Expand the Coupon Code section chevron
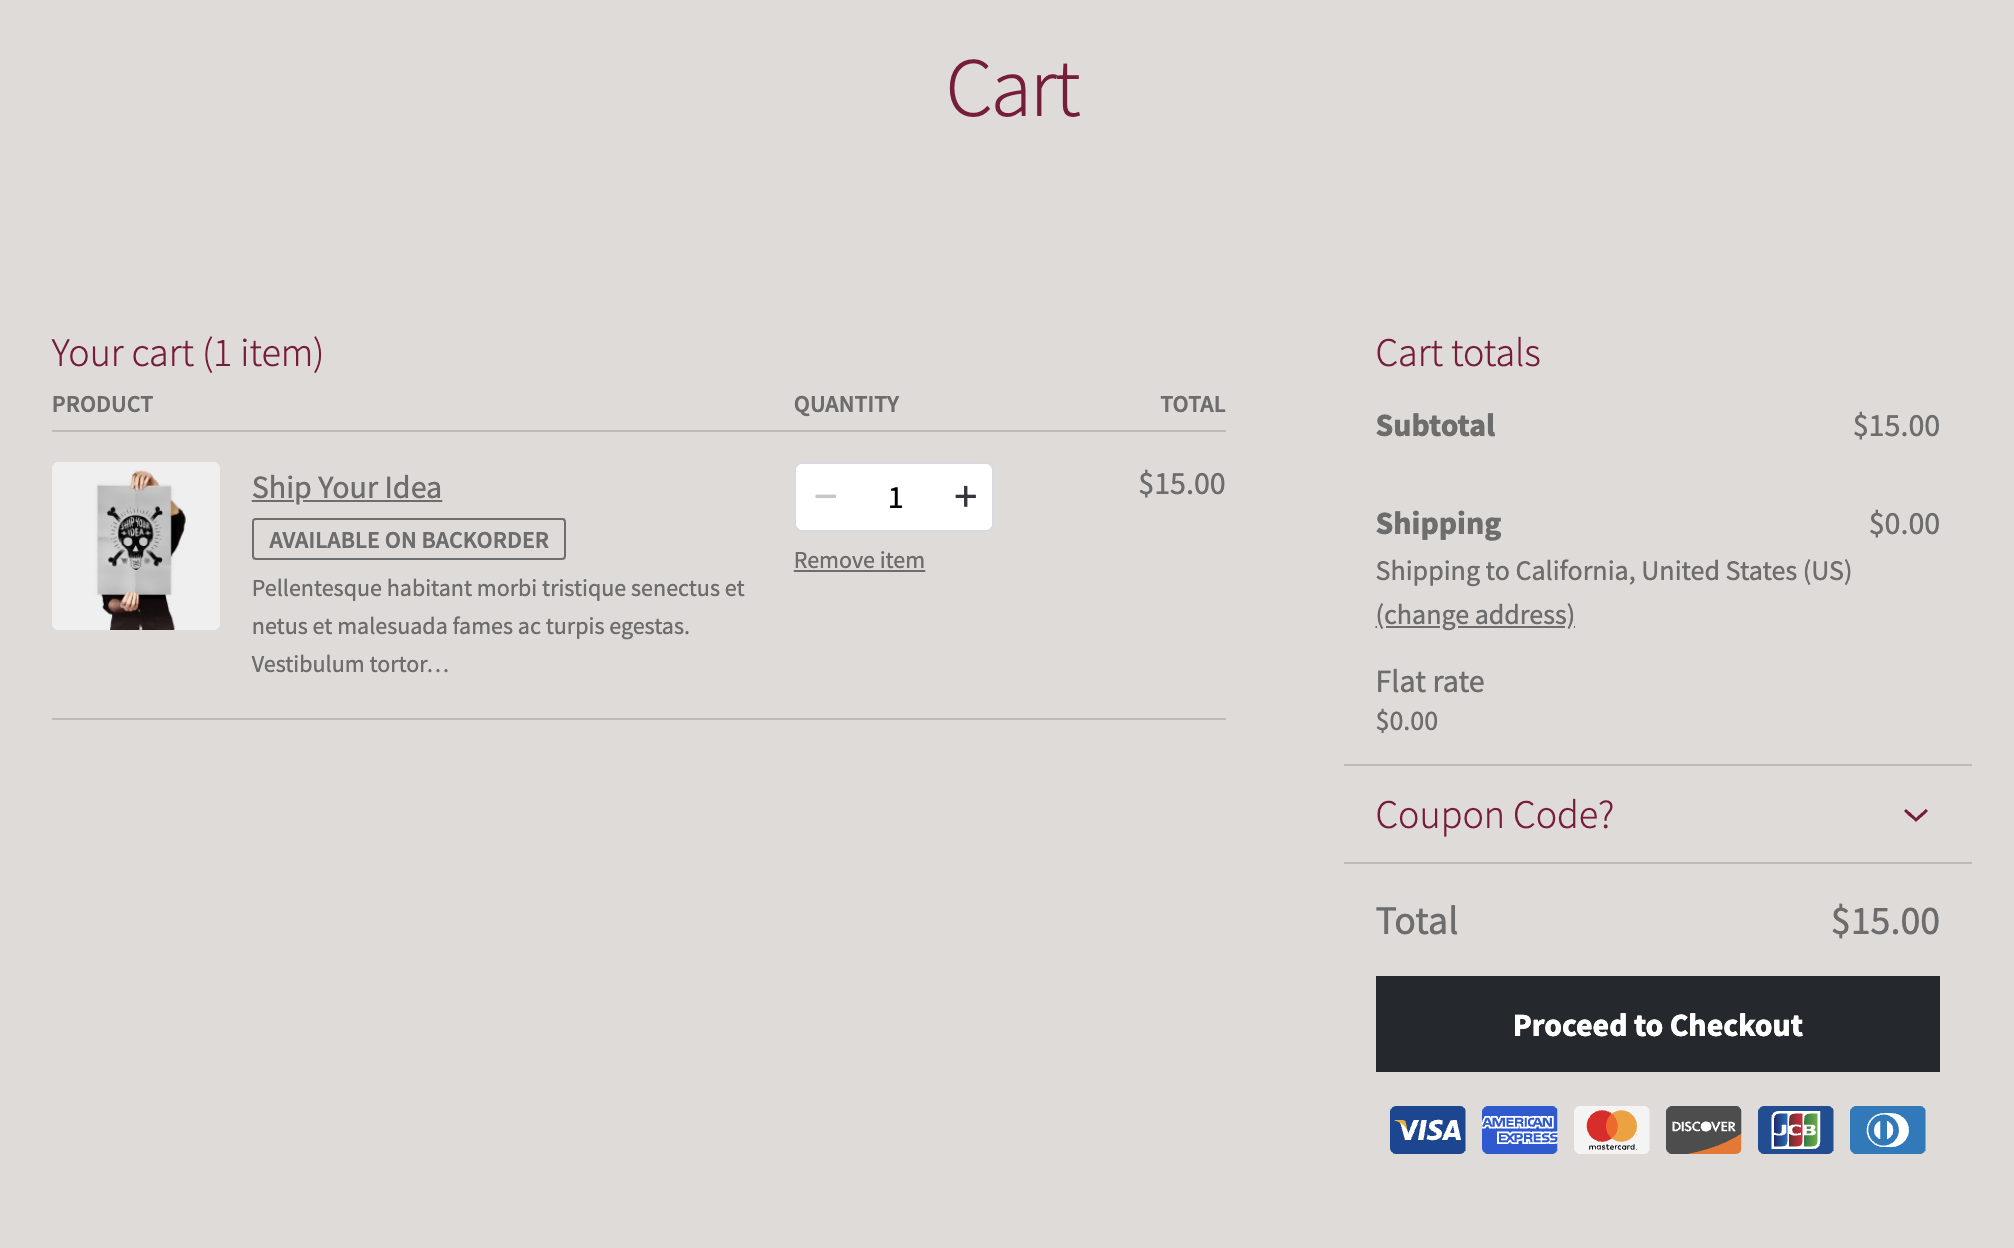 [x=1916, y=815]
